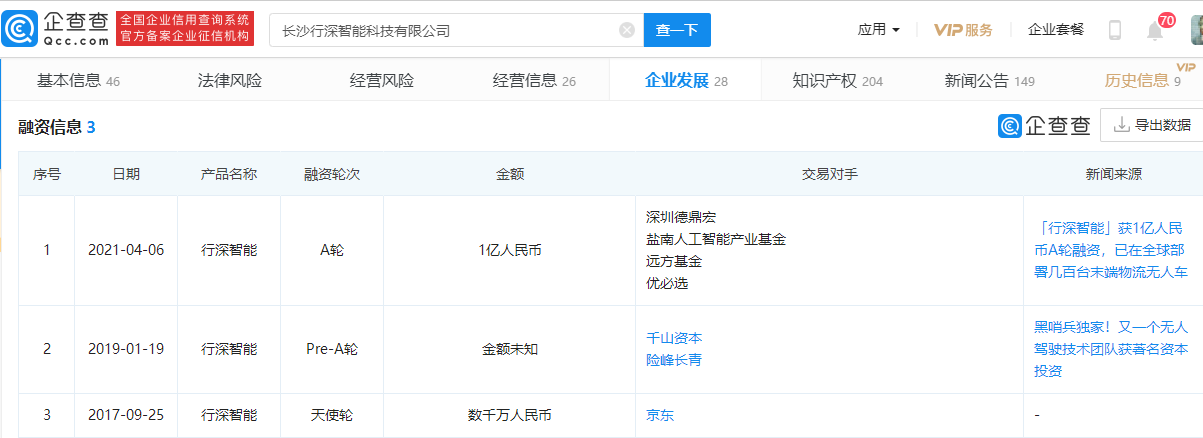Open news link about 1亿人民币A轮融资
Image resolution: width=1203 pixels, height=438 pixels.
click(x=1113, y=250)
